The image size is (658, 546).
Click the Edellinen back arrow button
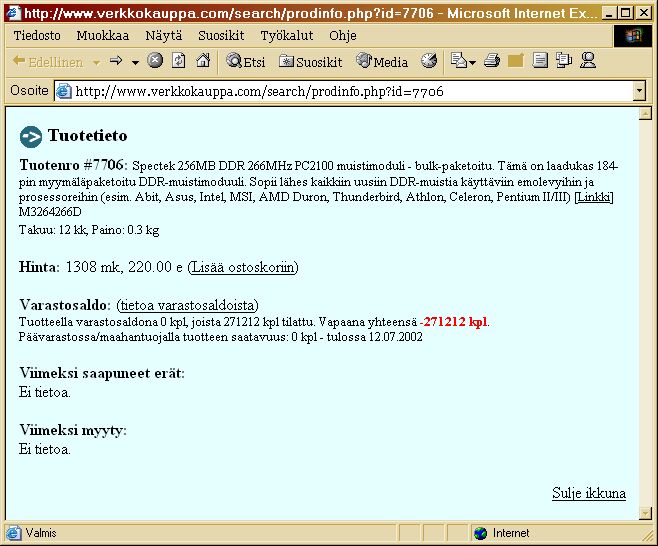pos(48,62)
